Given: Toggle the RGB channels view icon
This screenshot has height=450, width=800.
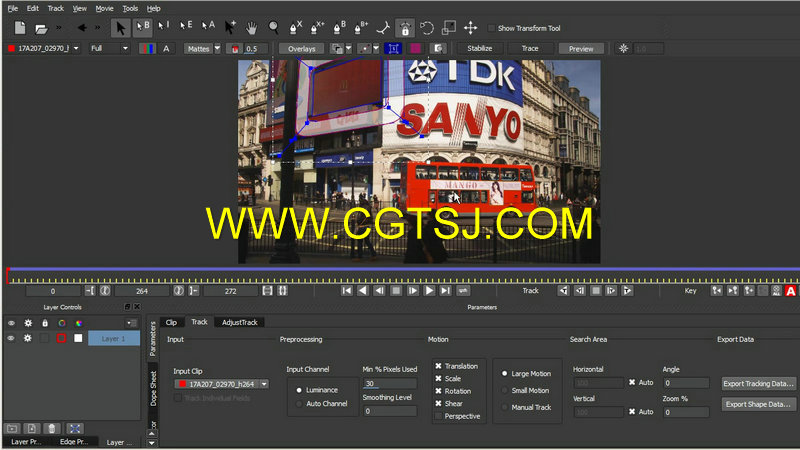Looking at the screenshot, I should [x=147, y=48].
